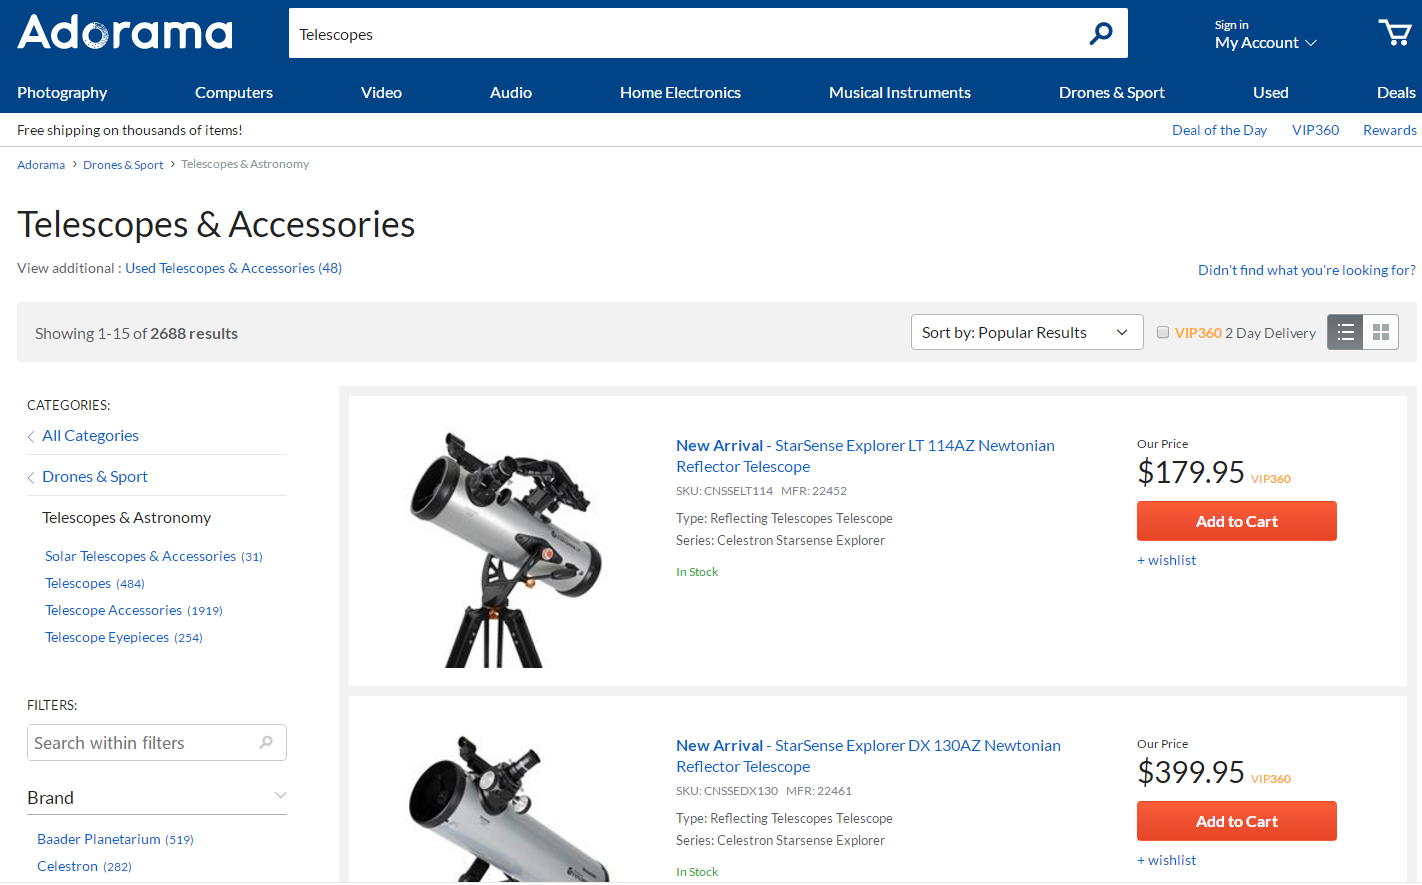
Task: Add the LT 114AZ telescope to wishlist
Action: click(x=1167, y=560)
